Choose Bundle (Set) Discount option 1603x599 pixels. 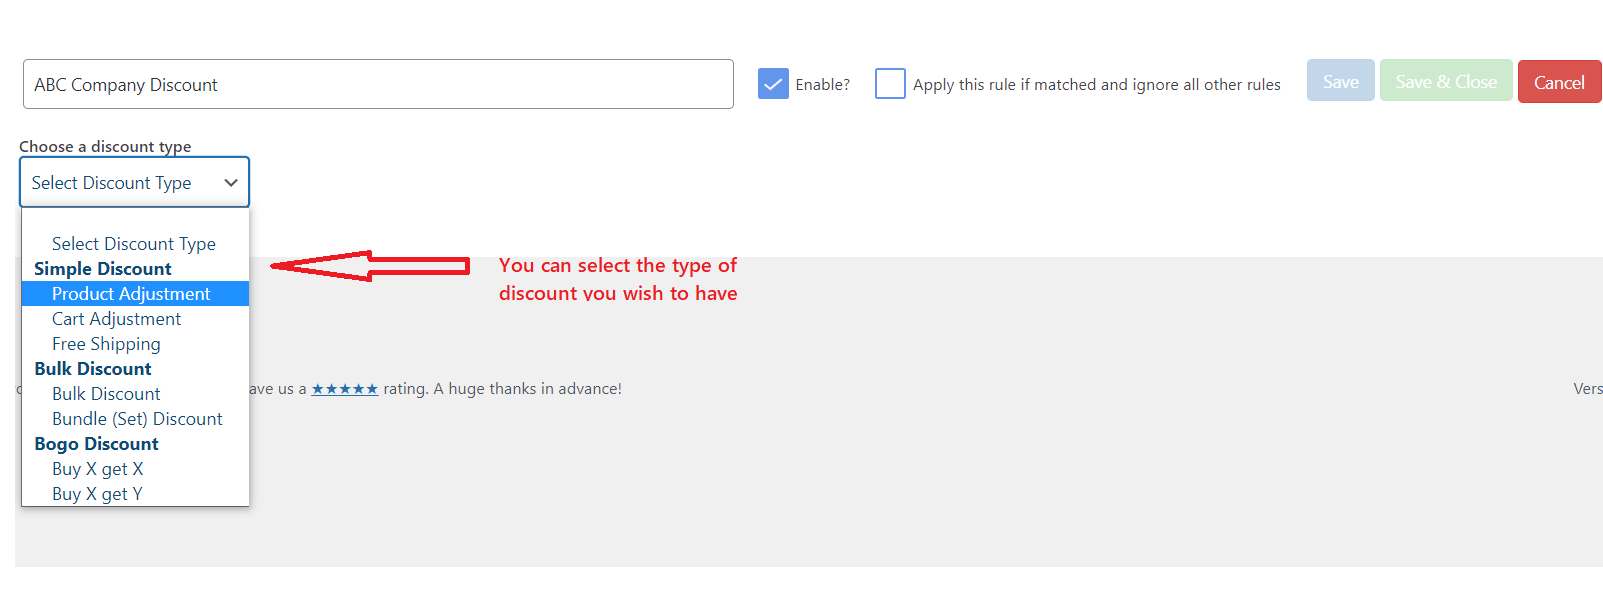(x=137, y=419)
